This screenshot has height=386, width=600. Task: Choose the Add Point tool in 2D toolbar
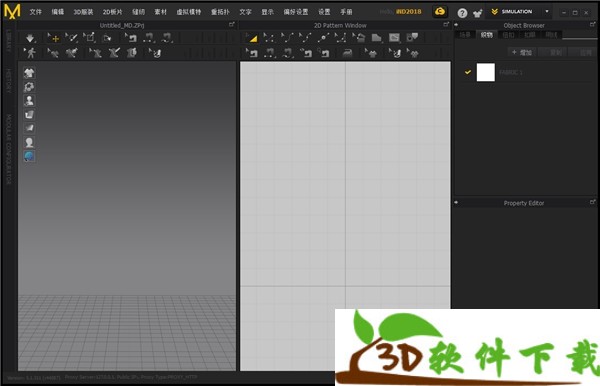tap(323, 38)
